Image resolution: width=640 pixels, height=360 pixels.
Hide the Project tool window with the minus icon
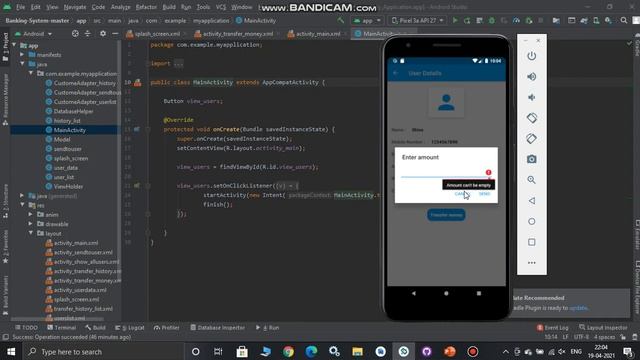click(x=115, y=33)
